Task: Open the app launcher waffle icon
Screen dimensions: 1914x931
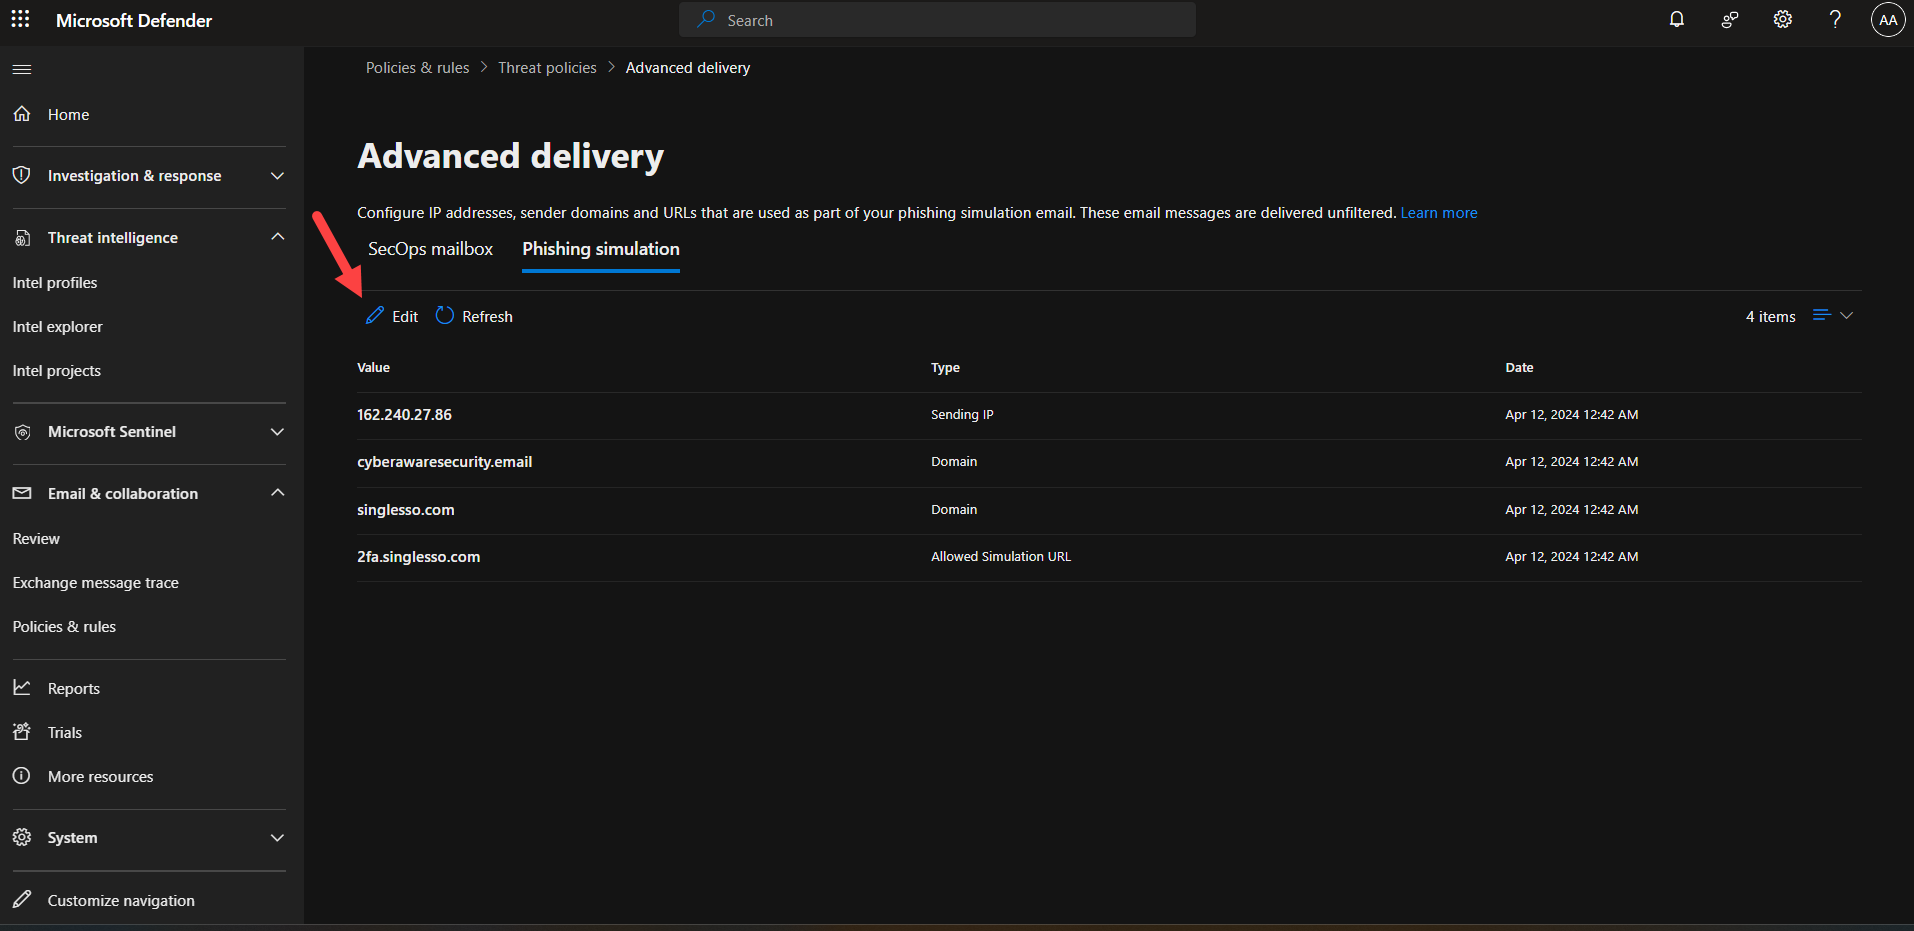Action: (20, 19)
